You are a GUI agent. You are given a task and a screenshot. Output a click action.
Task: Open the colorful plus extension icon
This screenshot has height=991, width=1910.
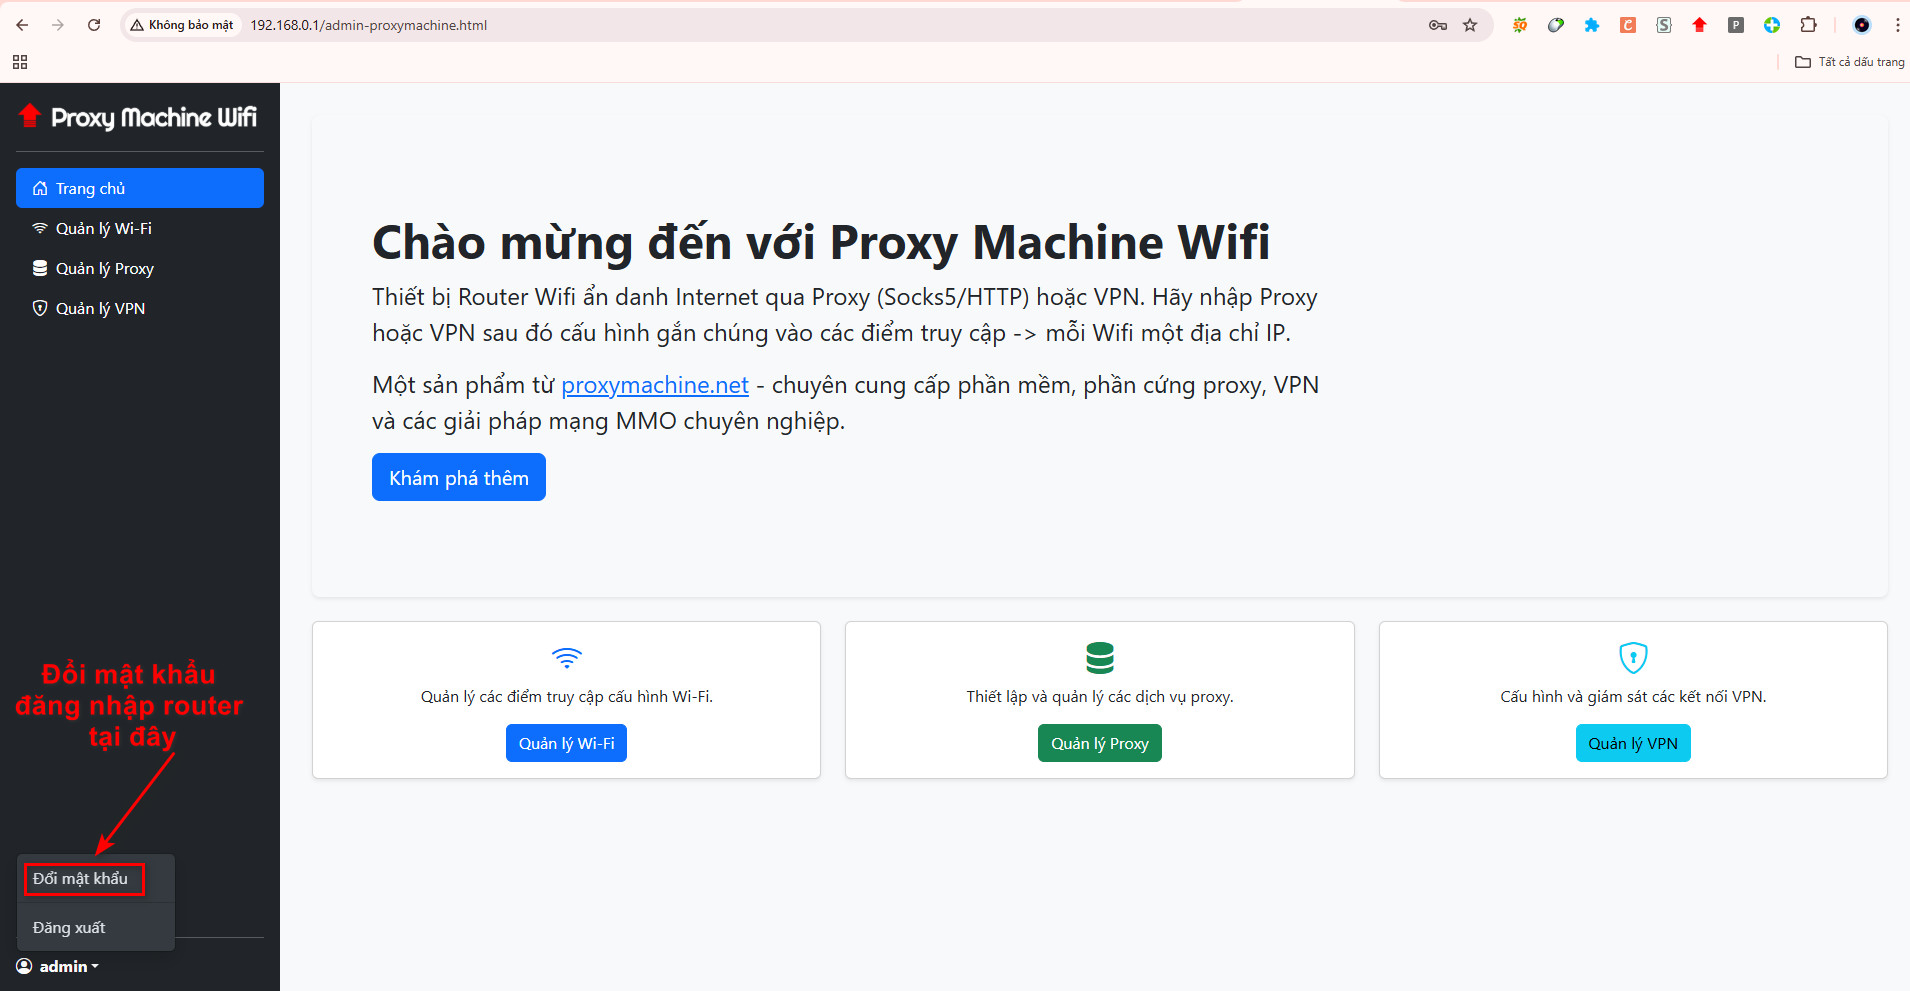1772,25
